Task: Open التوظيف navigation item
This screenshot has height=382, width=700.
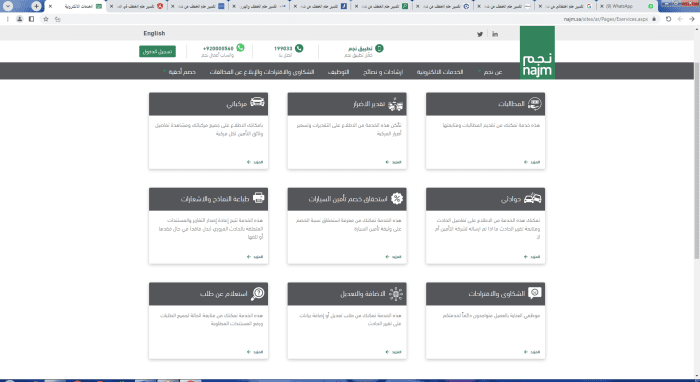Action: [x=338, y=72]
